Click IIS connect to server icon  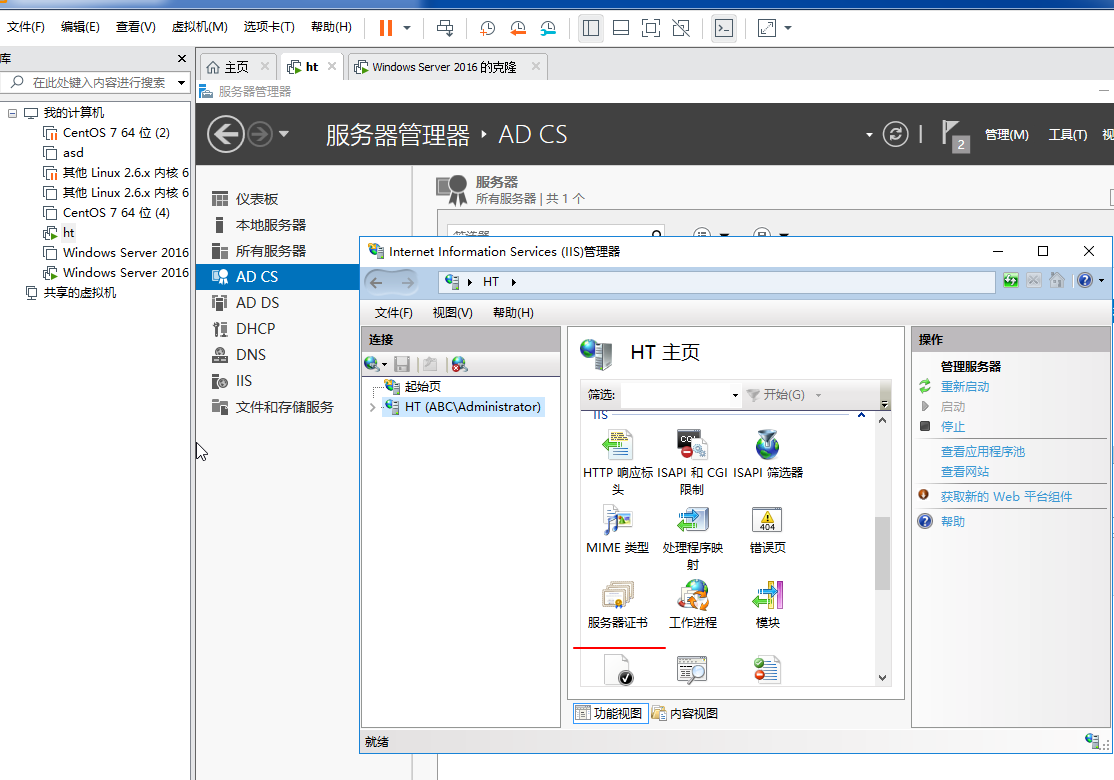372,364
